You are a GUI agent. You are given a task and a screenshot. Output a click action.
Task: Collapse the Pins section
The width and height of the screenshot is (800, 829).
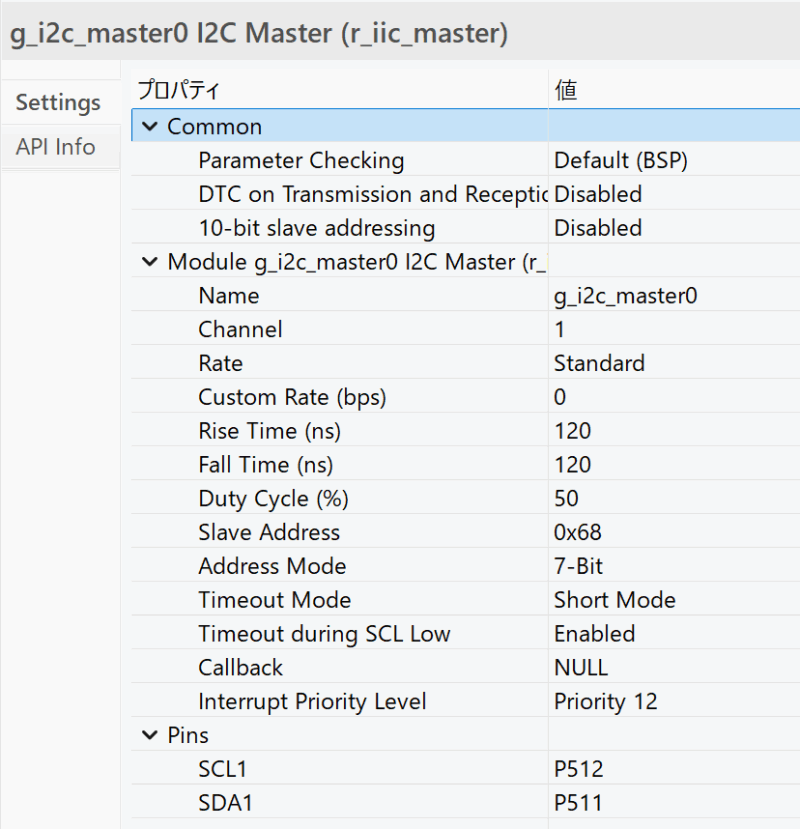tap(150, 735)
